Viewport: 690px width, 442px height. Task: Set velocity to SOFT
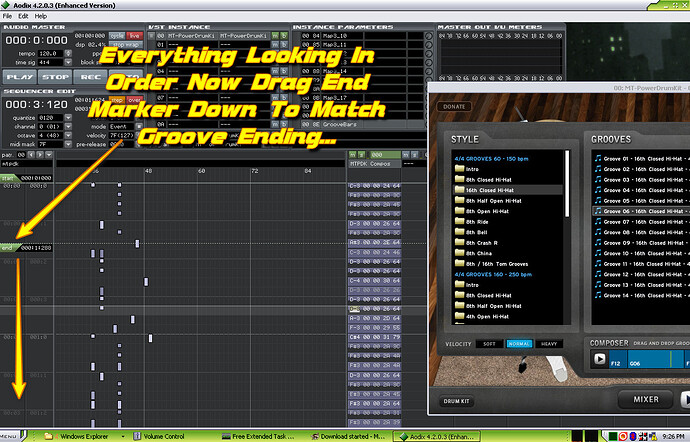489,343
